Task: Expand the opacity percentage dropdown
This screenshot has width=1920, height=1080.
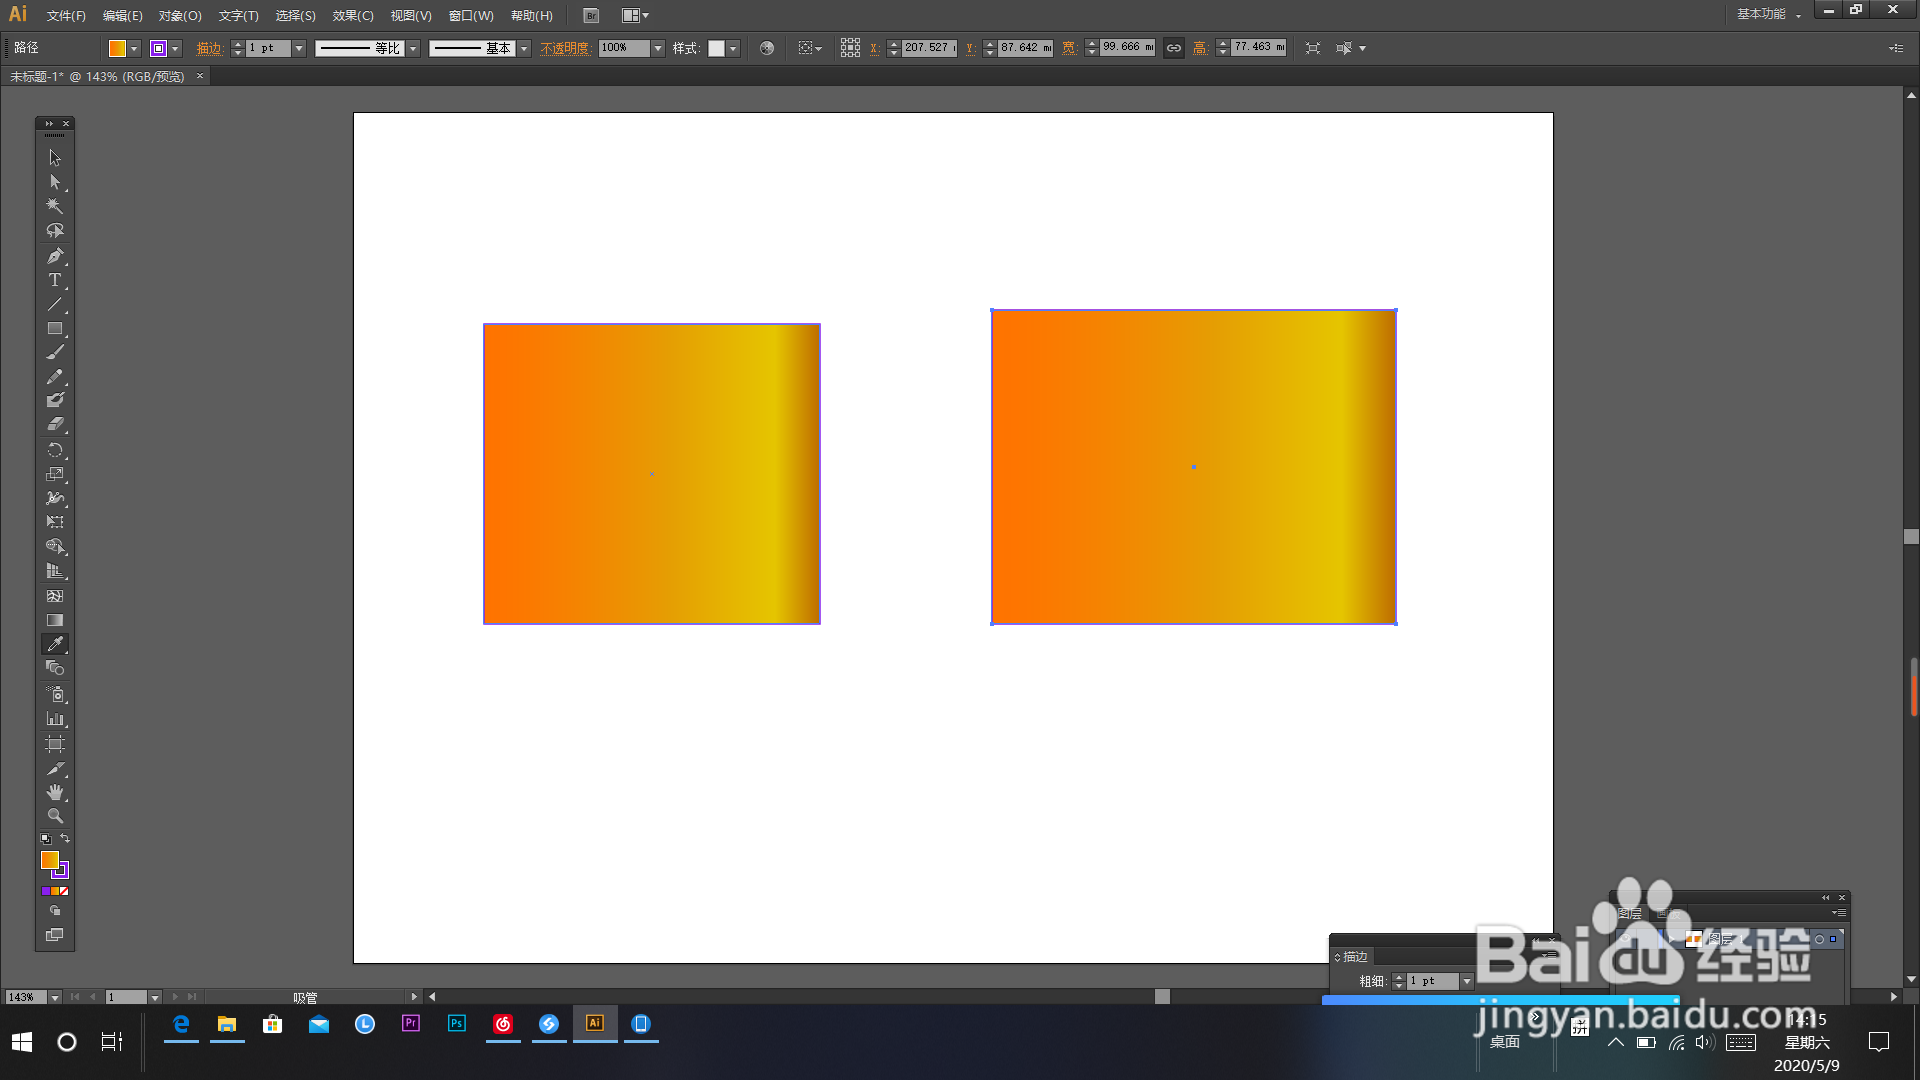Action: tap(658, 48)
